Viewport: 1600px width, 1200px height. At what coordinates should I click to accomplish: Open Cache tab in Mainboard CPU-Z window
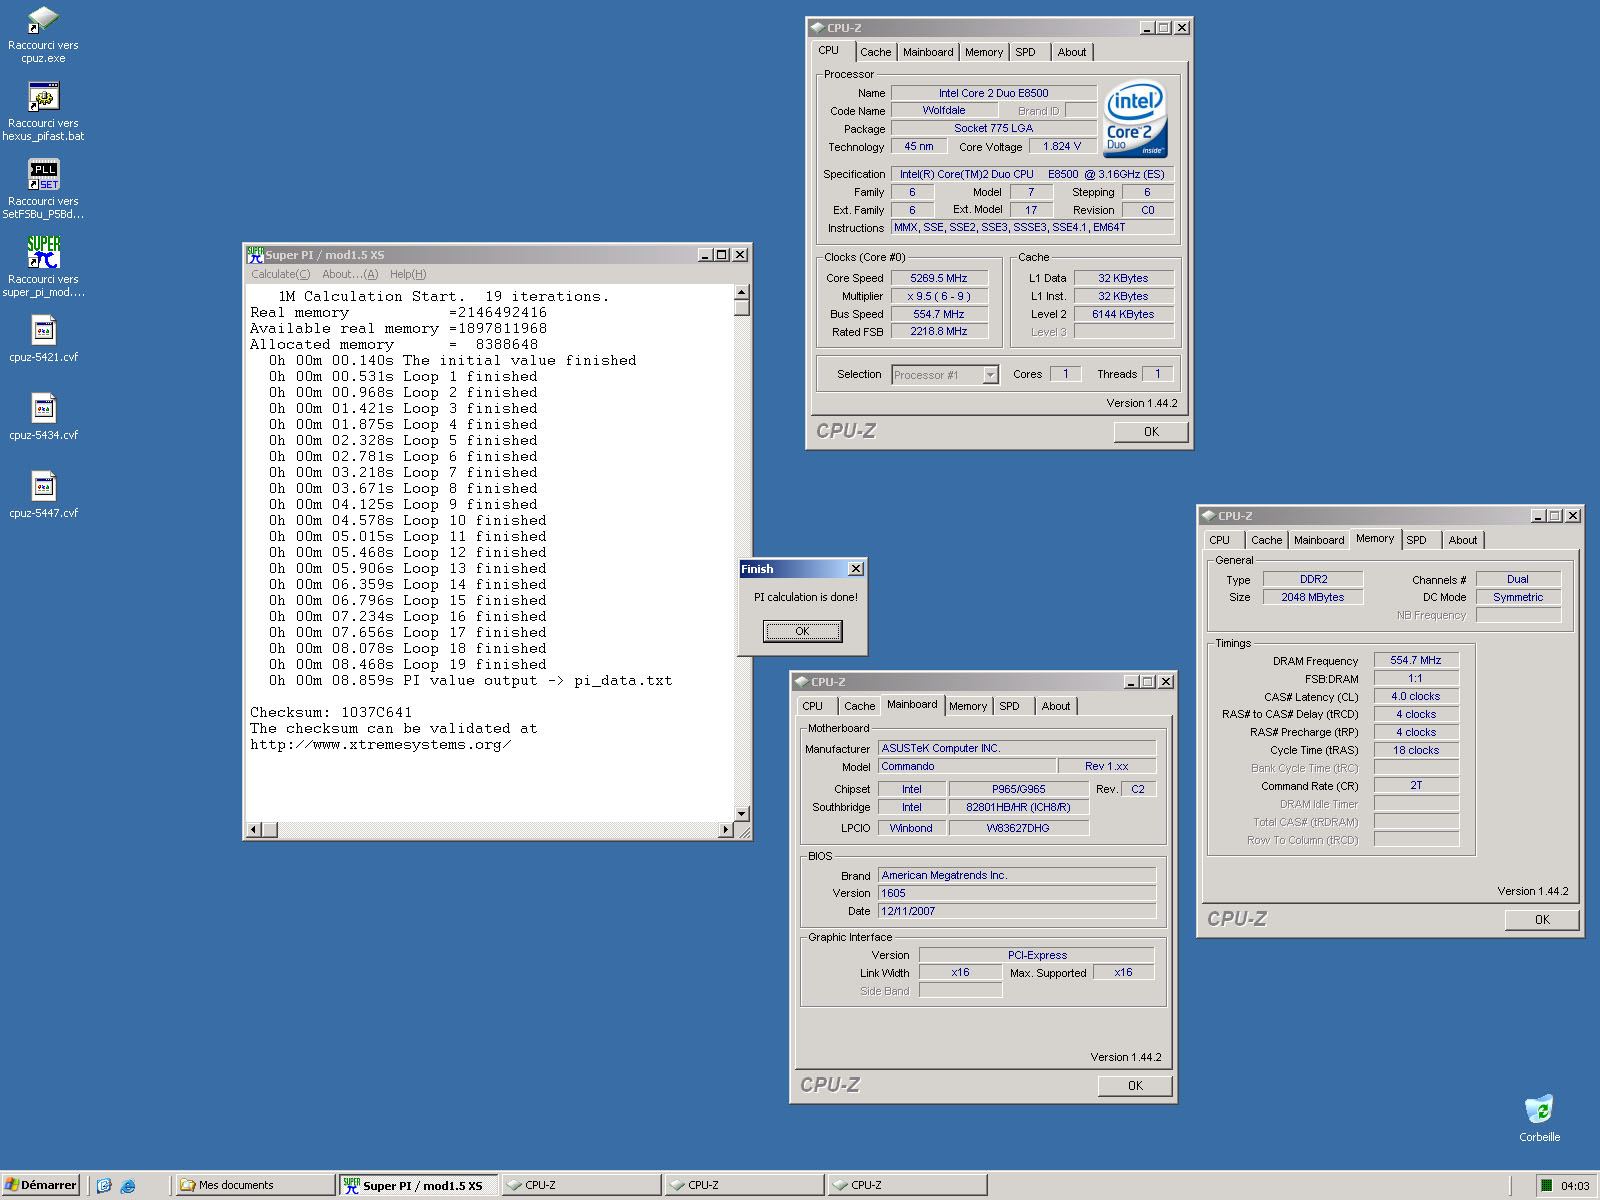click(859, 706)
